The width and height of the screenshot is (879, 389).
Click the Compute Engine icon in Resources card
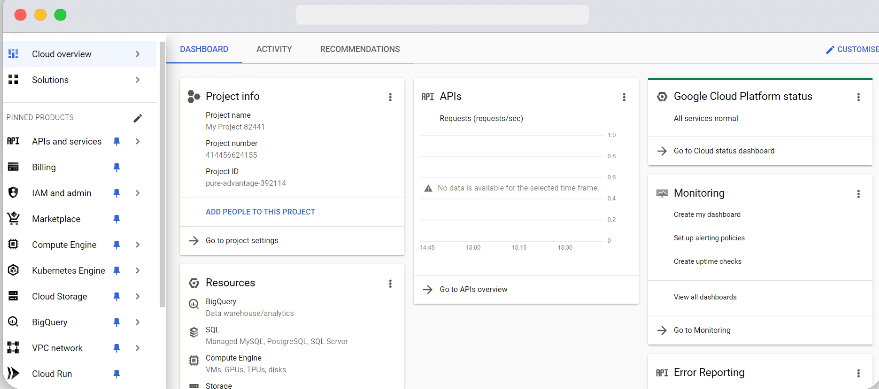point(194,360)
